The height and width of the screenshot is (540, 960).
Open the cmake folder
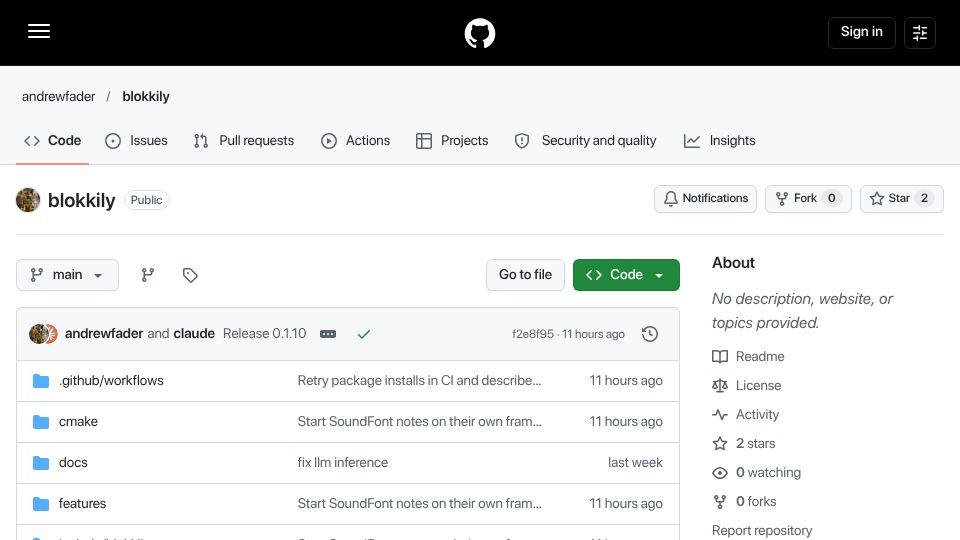coord(78,422)
